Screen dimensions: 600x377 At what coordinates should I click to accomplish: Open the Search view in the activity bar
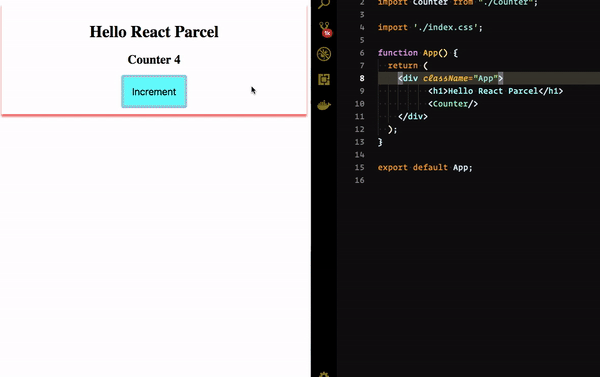324,4
